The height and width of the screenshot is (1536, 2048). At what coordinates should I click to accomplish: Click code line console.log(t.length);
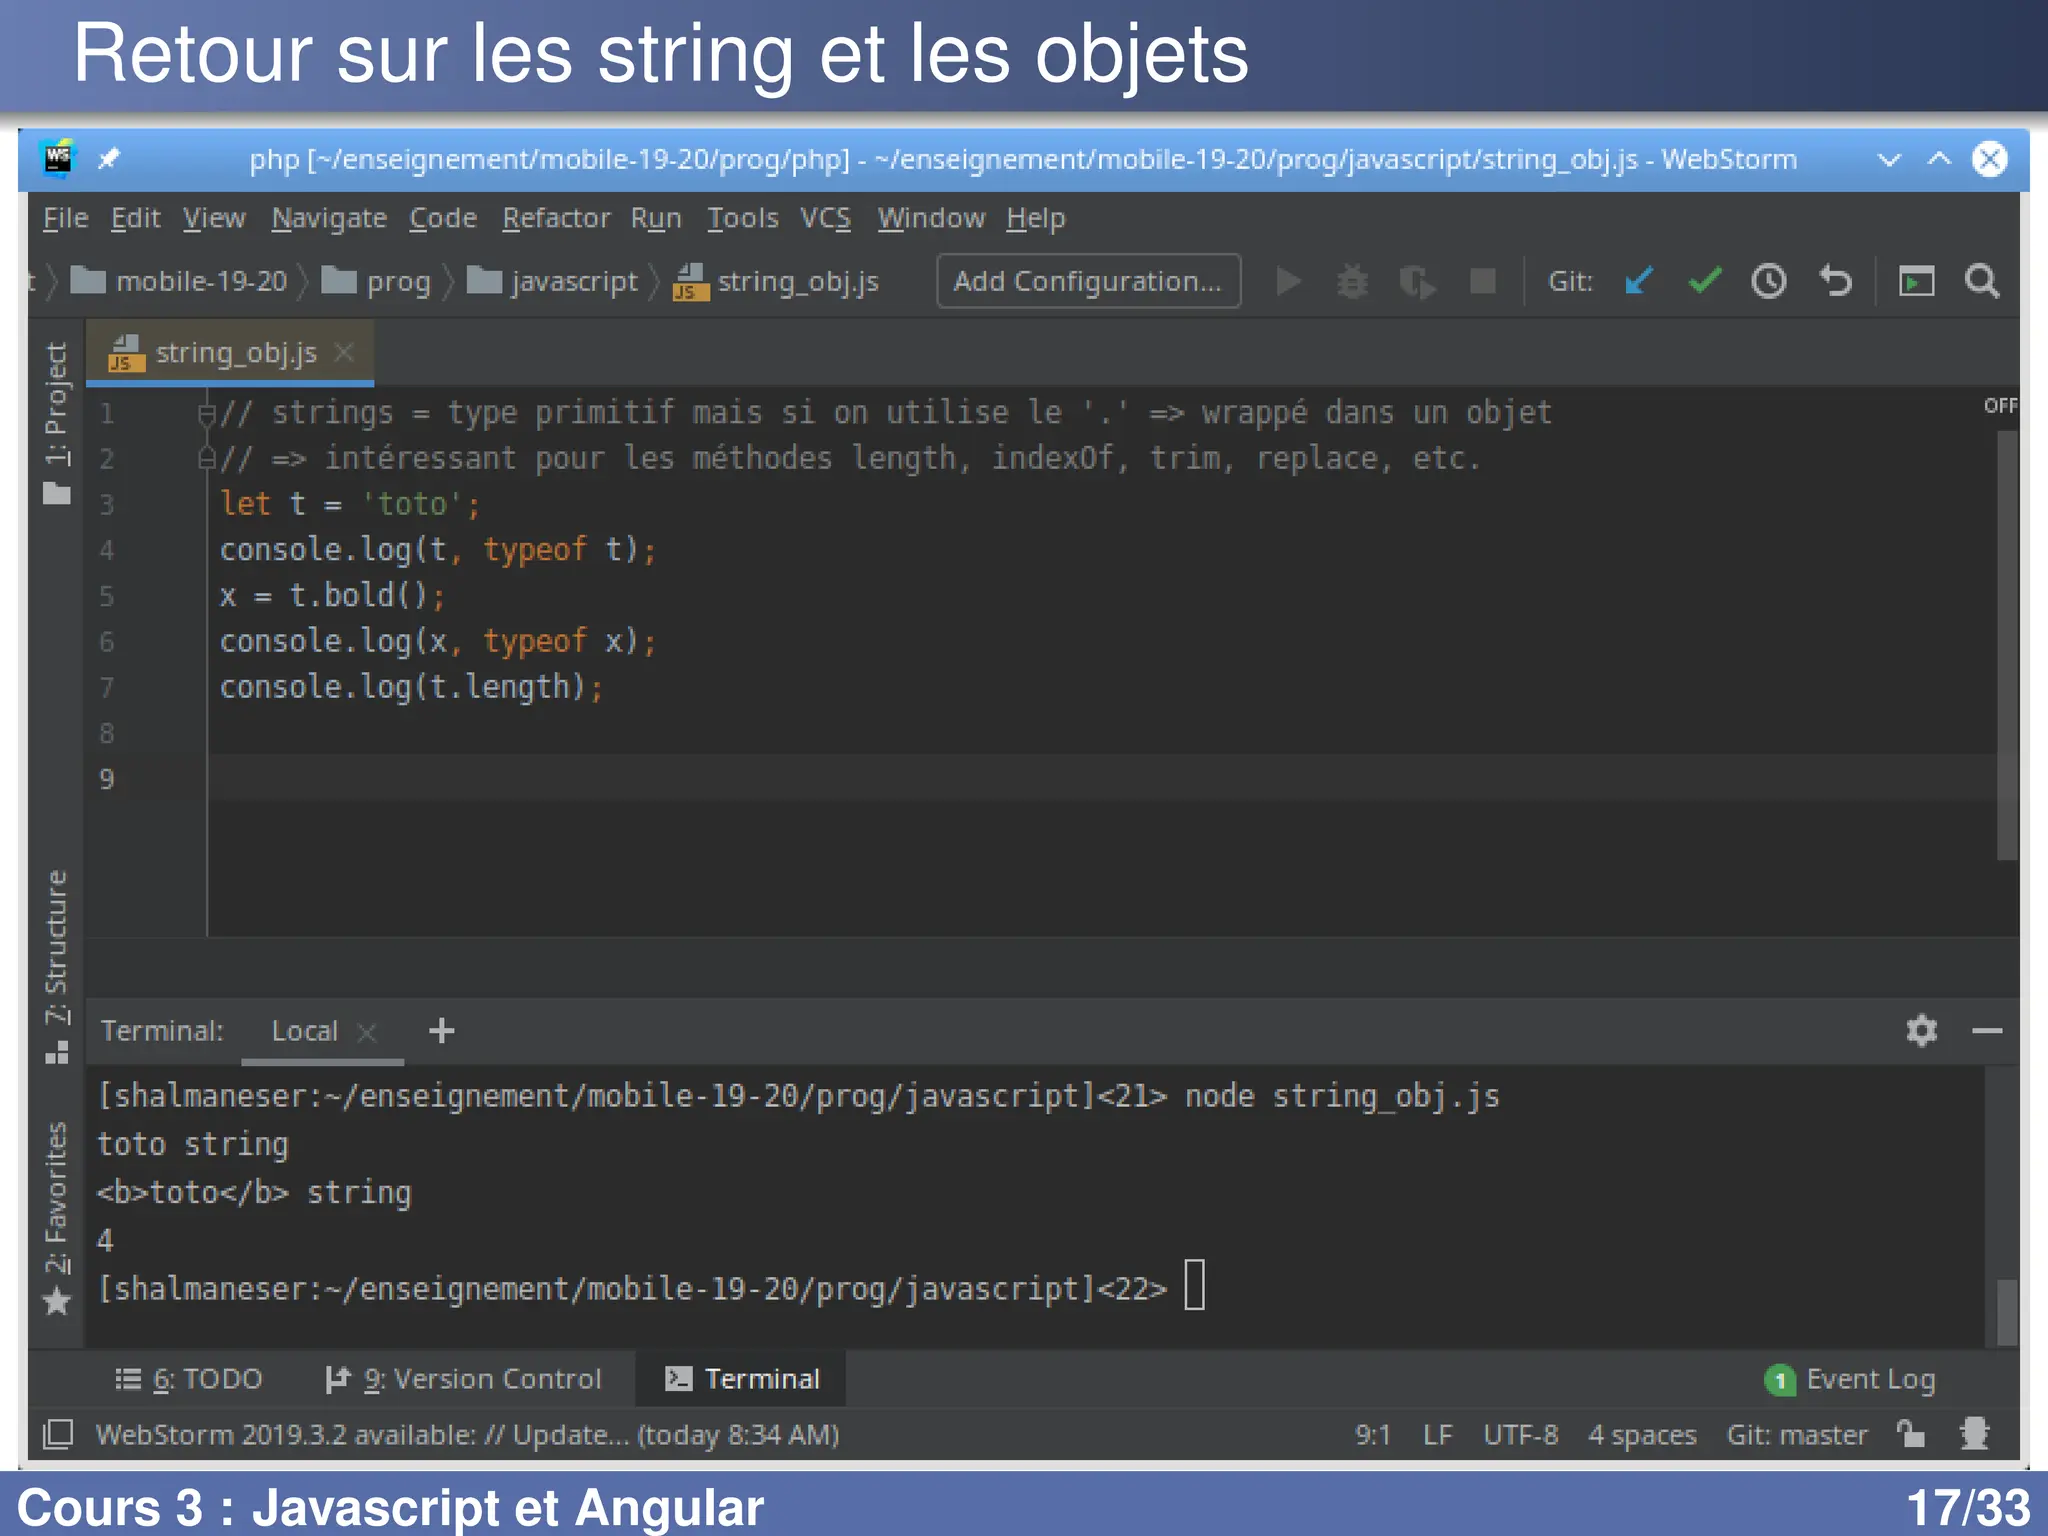(411, 687)
